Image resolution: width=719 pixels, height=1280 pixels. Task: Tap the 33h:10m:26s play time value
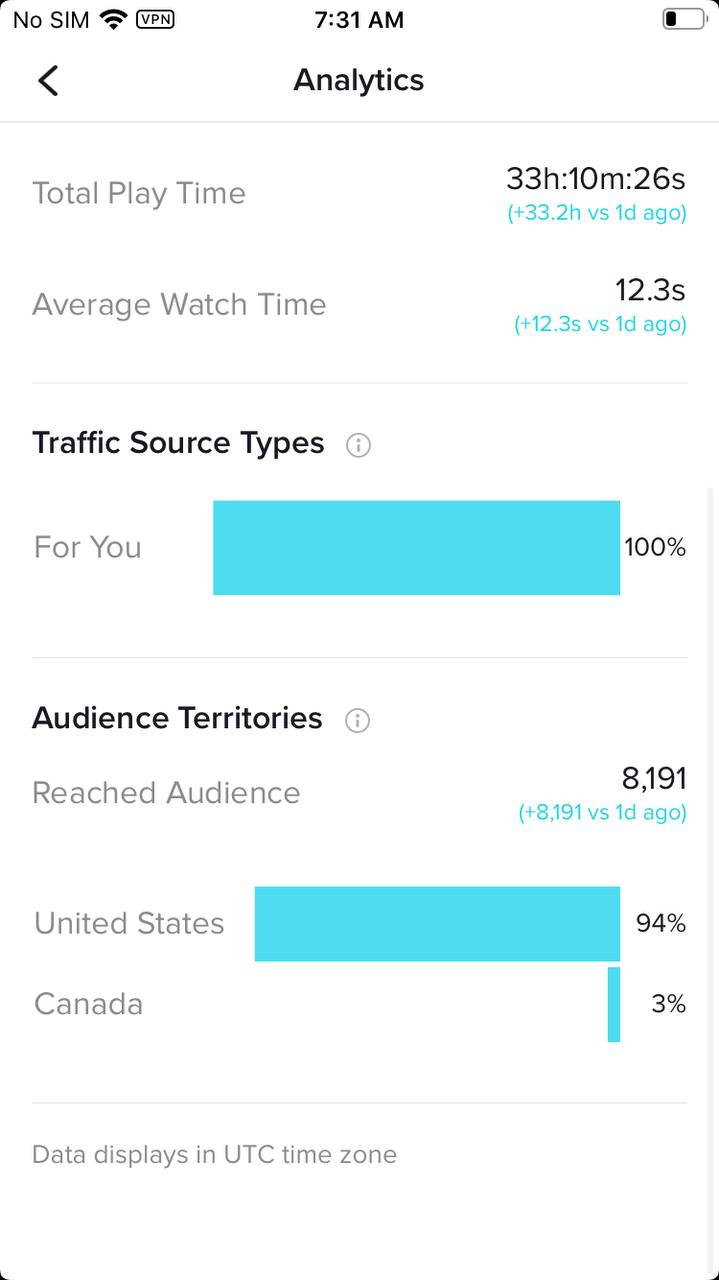coord(596,179)
